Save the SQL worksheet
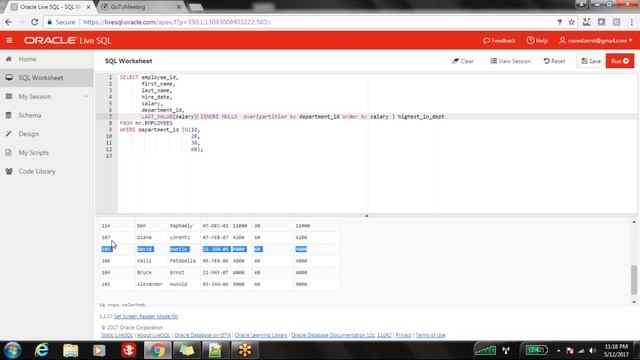640x360 pixels. [x=591, y=61]
